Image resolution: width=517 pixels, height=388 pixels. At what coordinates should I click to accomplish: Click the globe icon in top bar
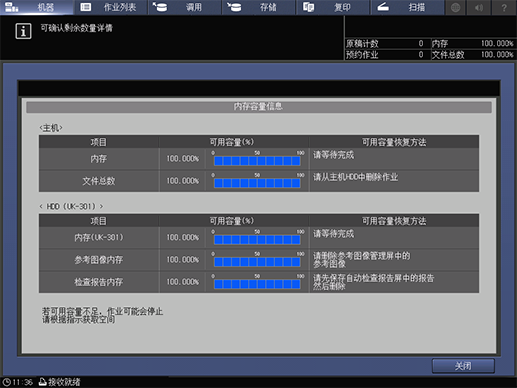pos(456,7)
